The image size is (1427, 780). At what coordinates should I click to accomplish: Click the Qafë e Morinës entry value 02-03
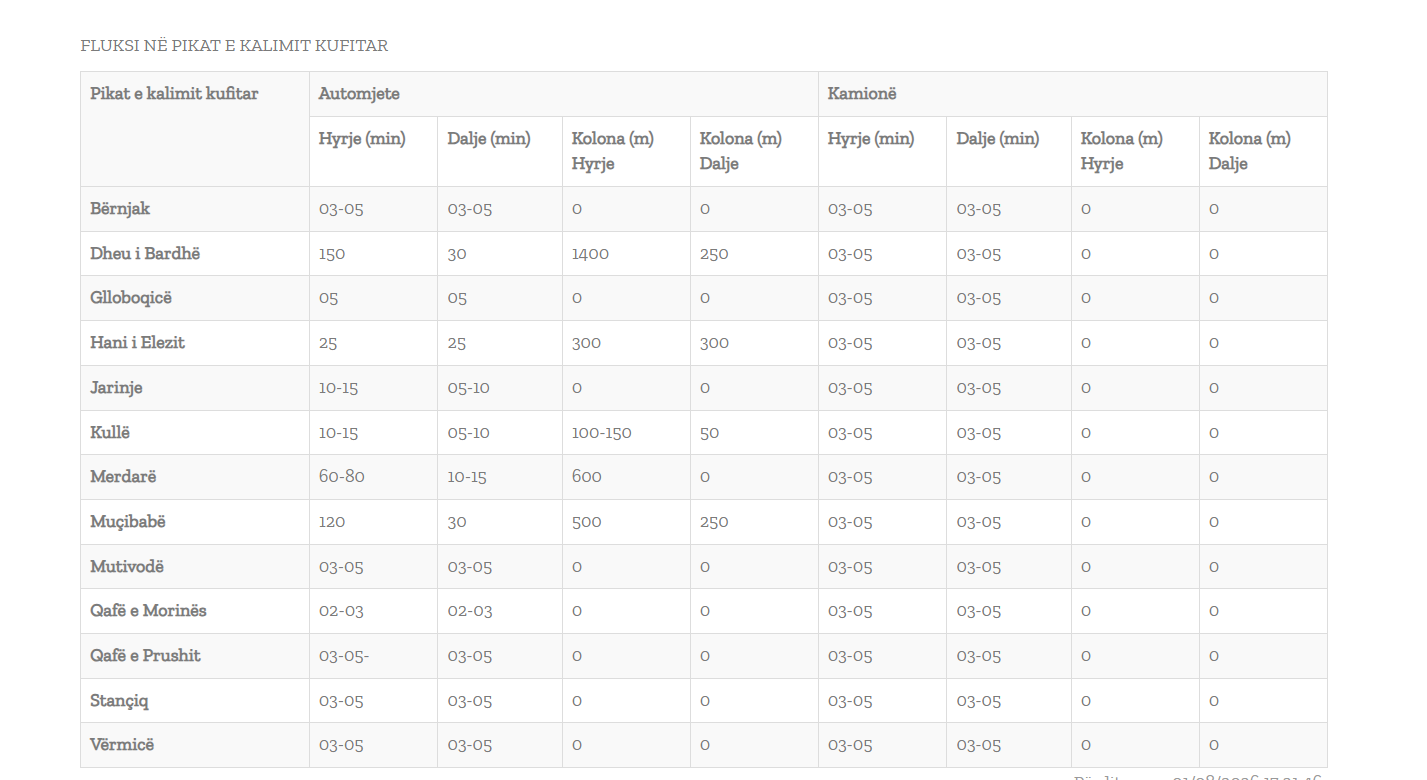pyautogui.click(x=342, y=611)
